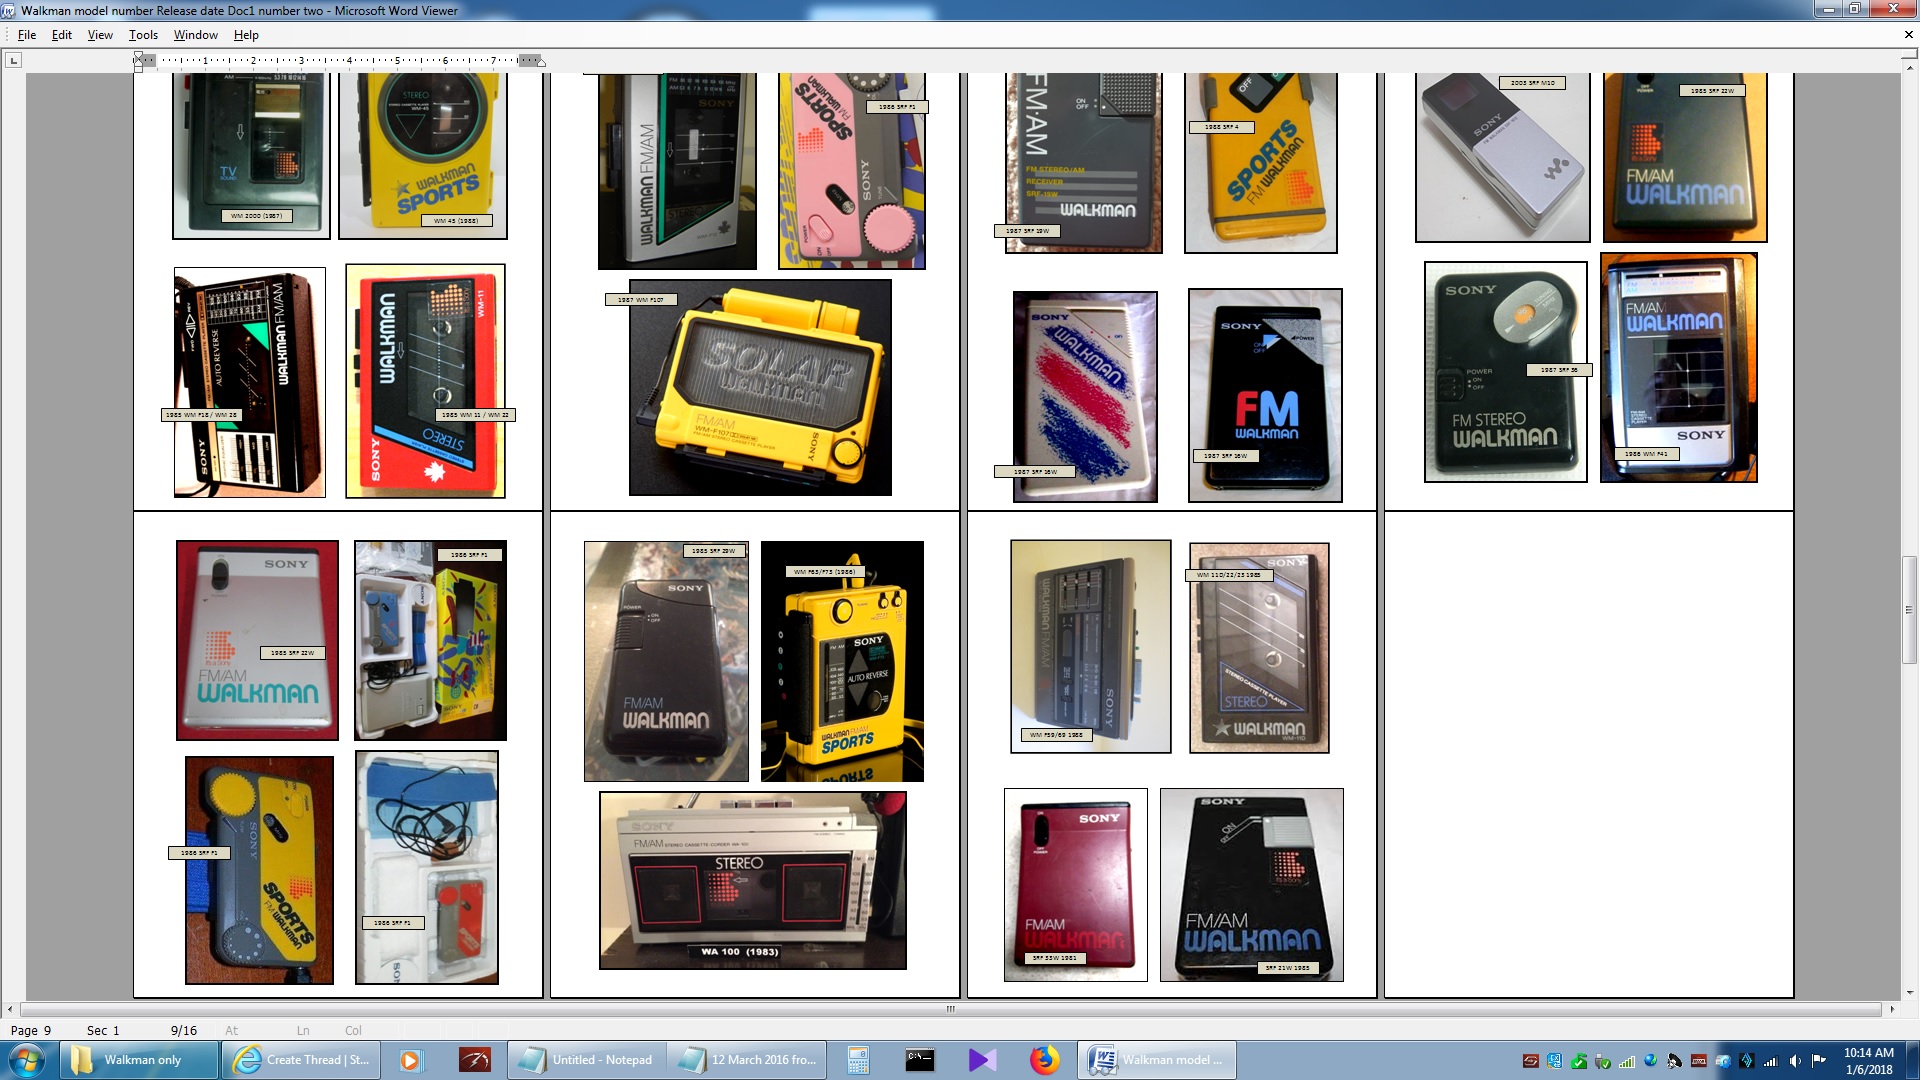Click the Page 9 status bar indicator
1920x1080 pixels.
point(31,1030)
